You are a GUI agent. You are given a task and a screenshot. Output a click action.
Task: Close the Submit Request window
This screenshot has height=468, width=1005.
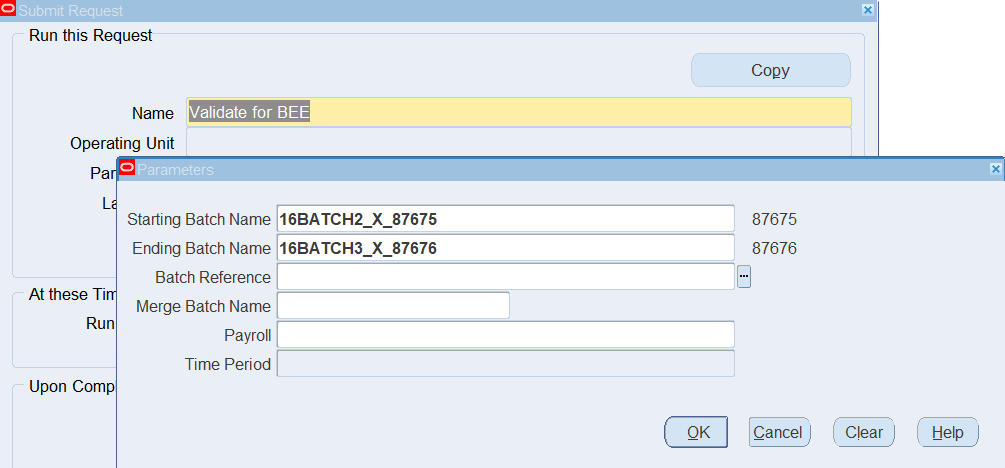point(867,10)
